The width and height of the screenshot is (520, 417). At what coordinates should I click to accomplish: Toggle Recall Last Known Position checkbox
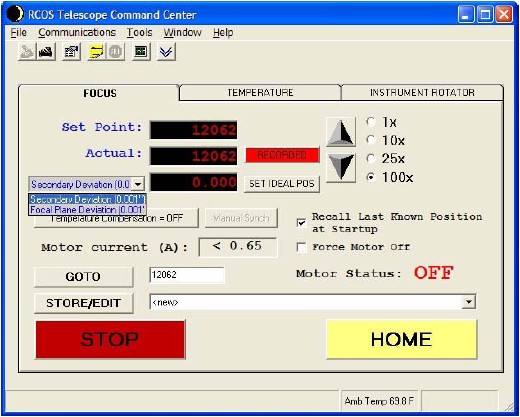pyautogui.click(x=301, y=222)
